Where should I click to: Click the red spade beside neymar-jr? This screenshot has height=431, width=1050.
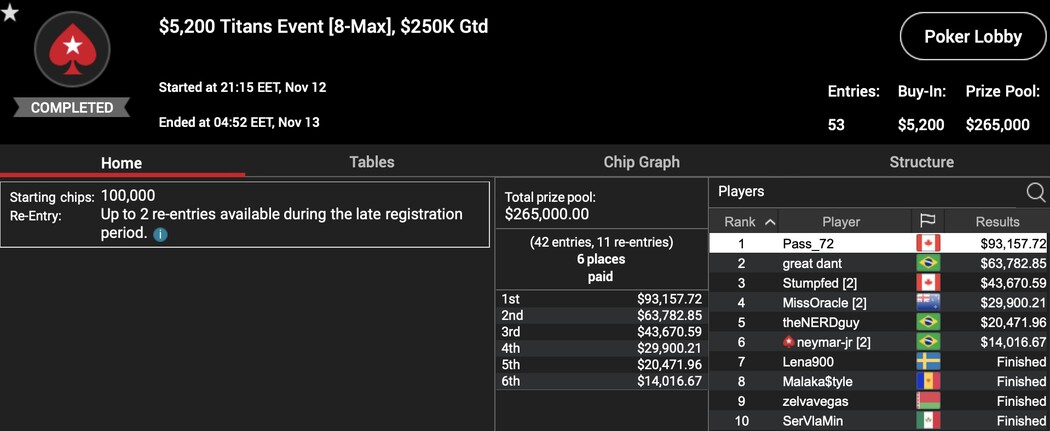pyautogui.click(x=789, y=342)
